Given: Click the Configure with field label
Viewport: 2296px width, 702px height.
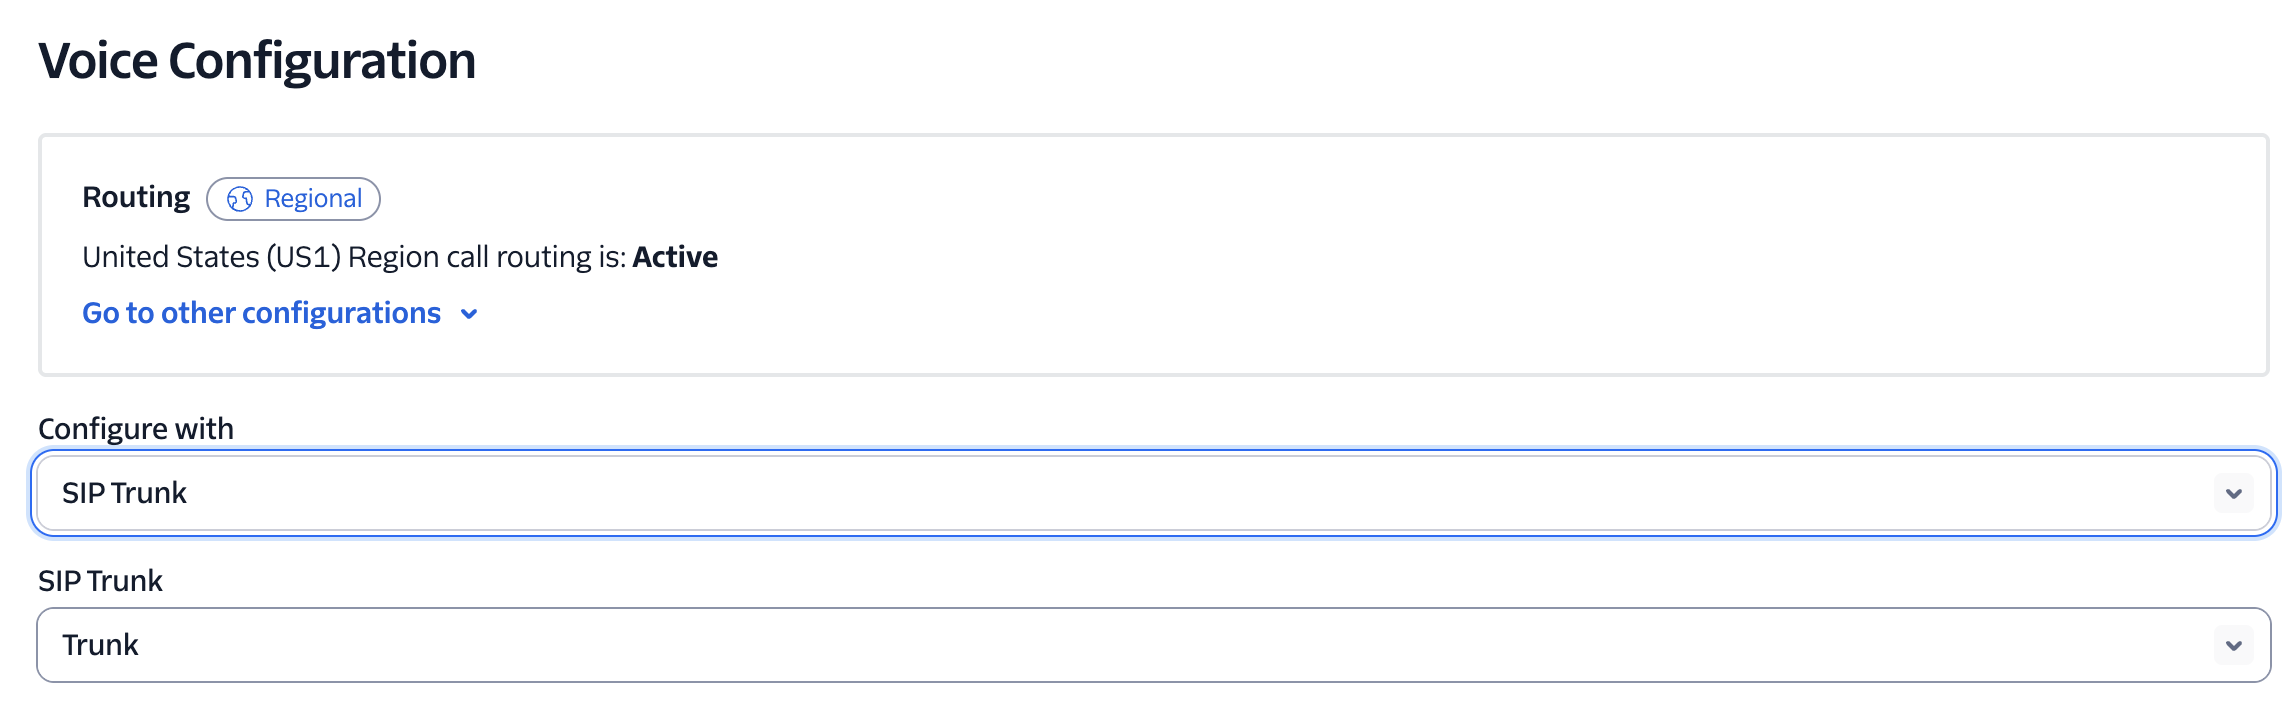Looking at the screenshot, I should tap(136, 429).
